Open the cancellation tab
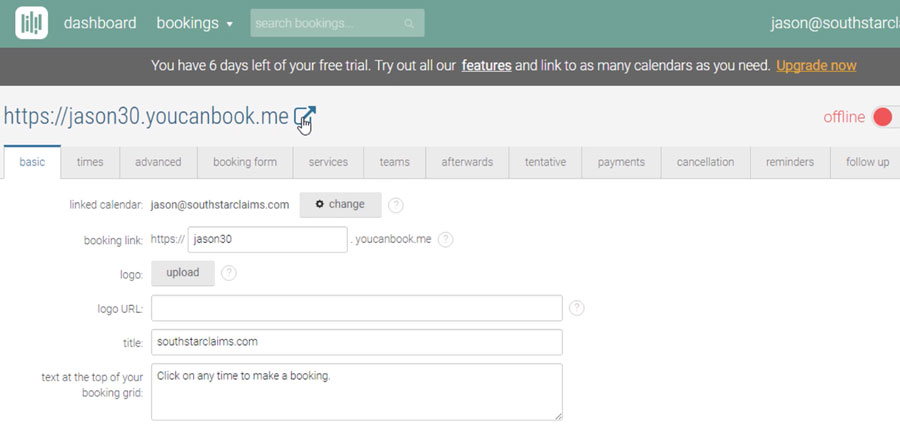Image resolution: width=900 pixels, height=433 pixels. (705, 163)
